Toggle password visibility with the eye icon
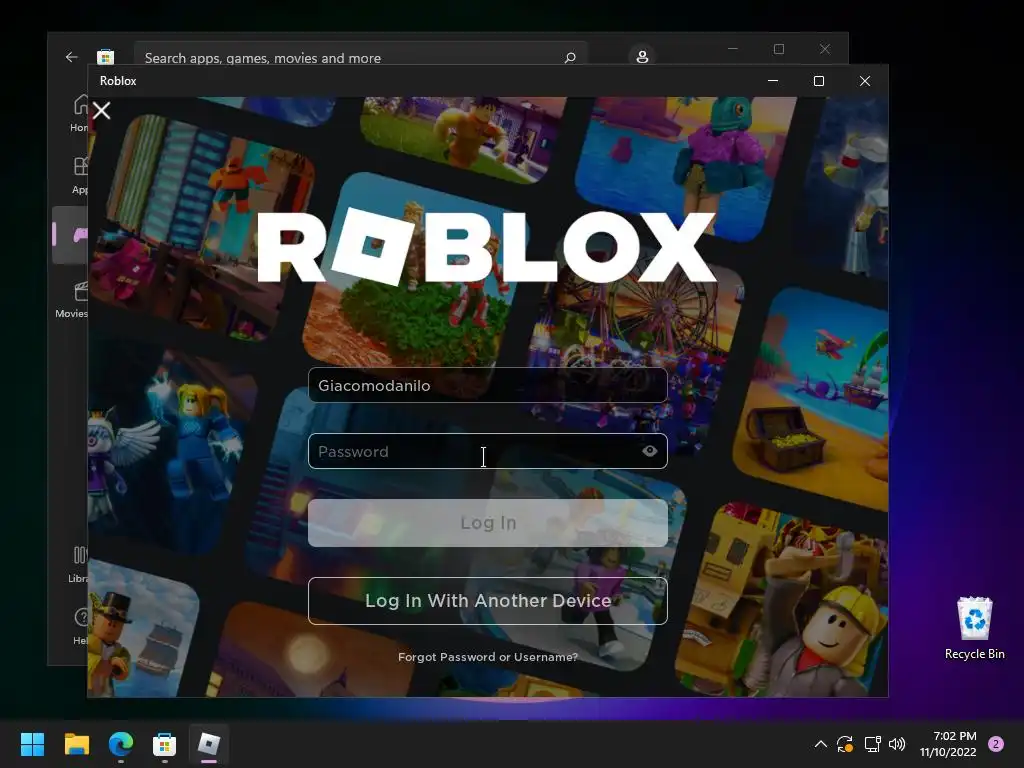The image size is (1024, 768). point(649,451)
